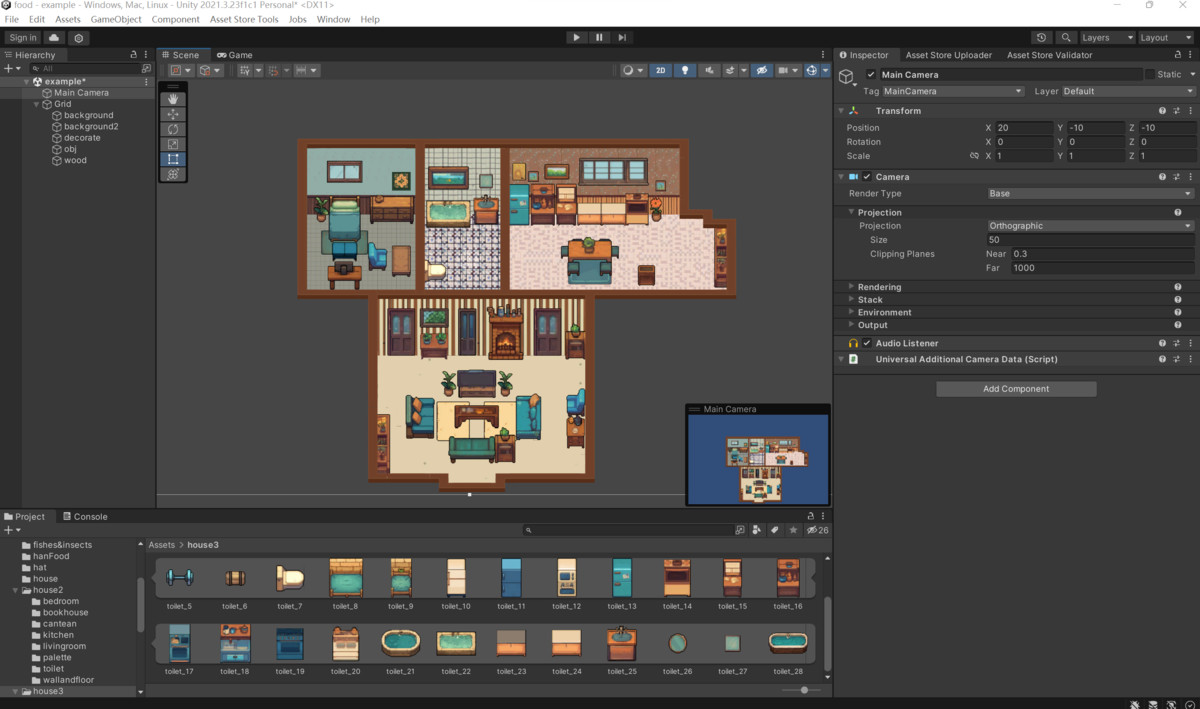Enable the Static checkbox
Screen dimensions: 1200x709
pos(1148,75)
